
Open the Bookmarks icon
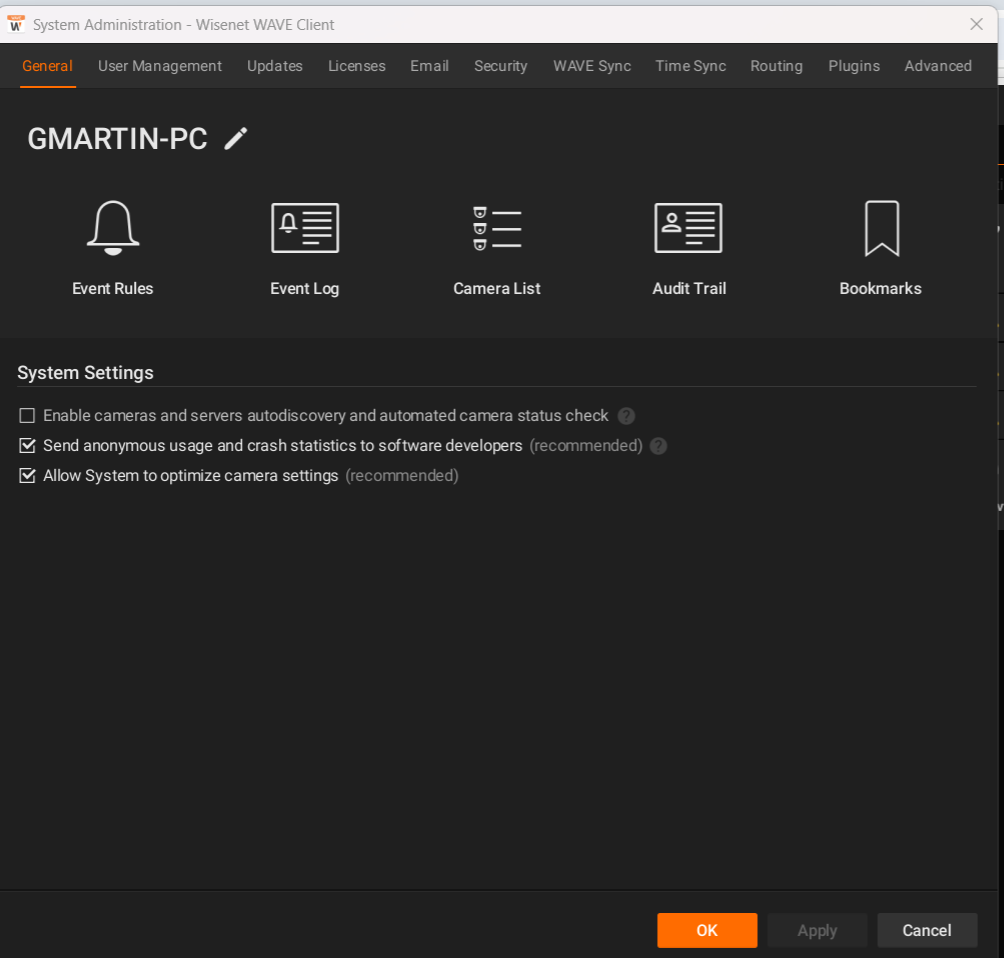pyautogui.click(x=882, y=228)
